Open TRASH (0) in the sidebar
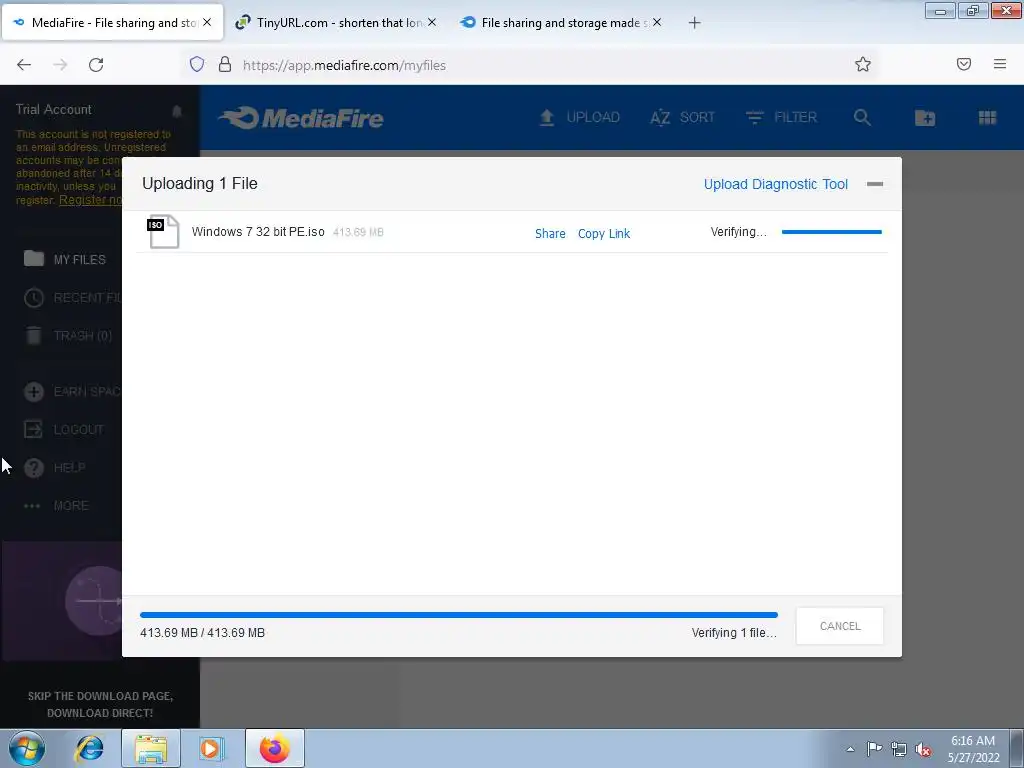Viewport: 1024px width, 768px height. (68, 336)
